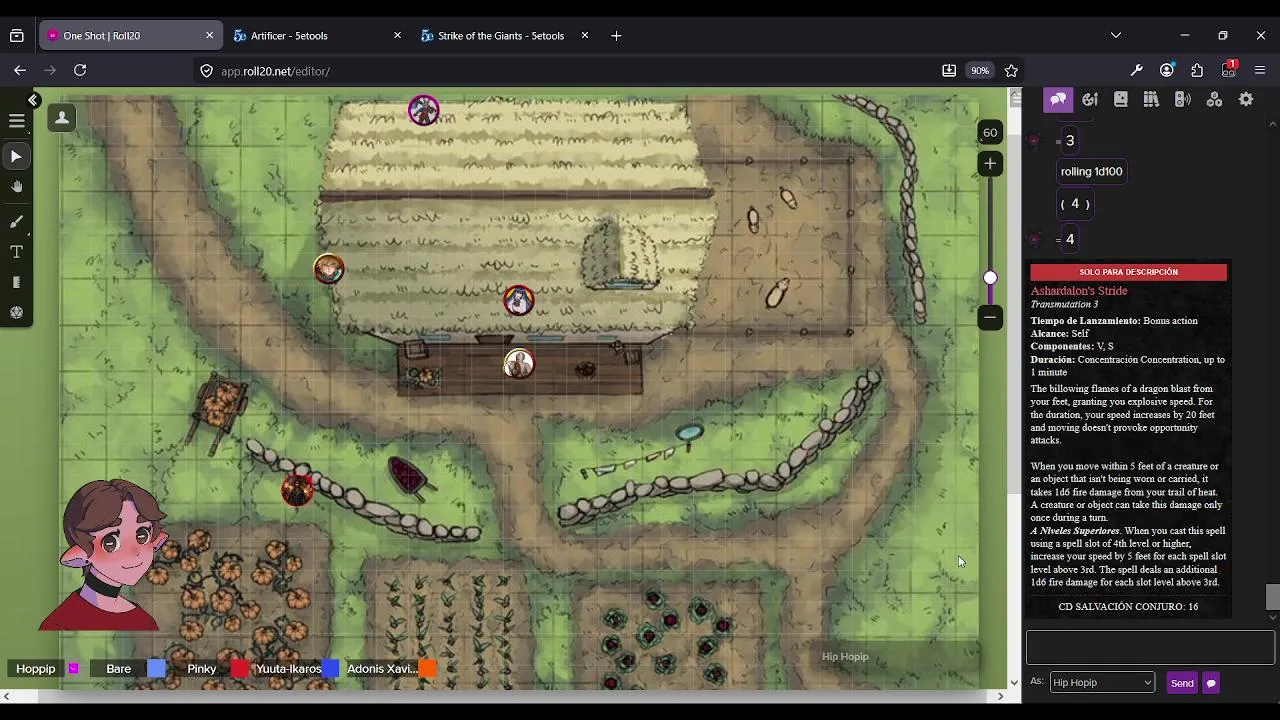Image resolution: width=1280 pixels, height=720 pixels.
Task: Click the install app icon in address bar
Action: [949, 71]
